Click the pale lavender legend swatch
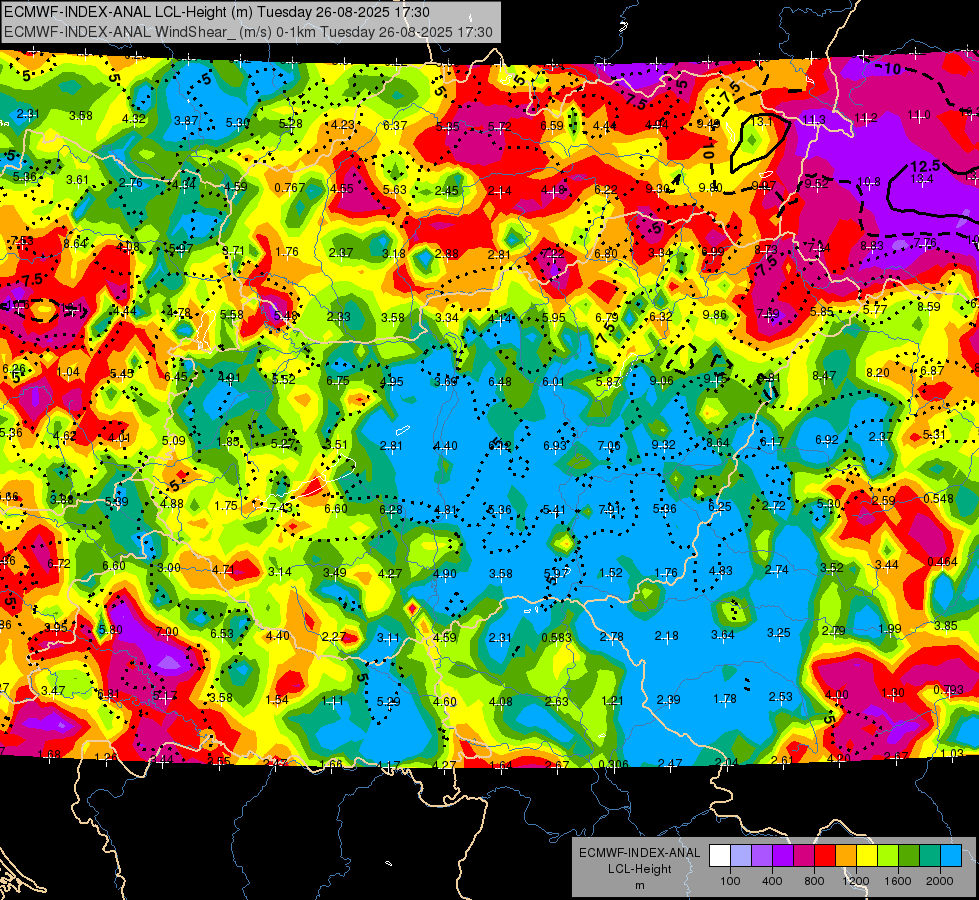979x900 pixels. 741,855
